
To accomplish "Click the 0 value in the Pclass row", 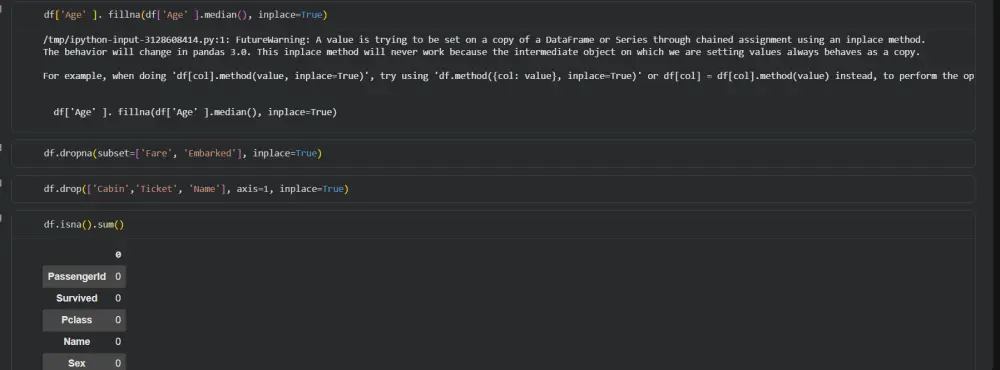I will (x=118, y=320).
